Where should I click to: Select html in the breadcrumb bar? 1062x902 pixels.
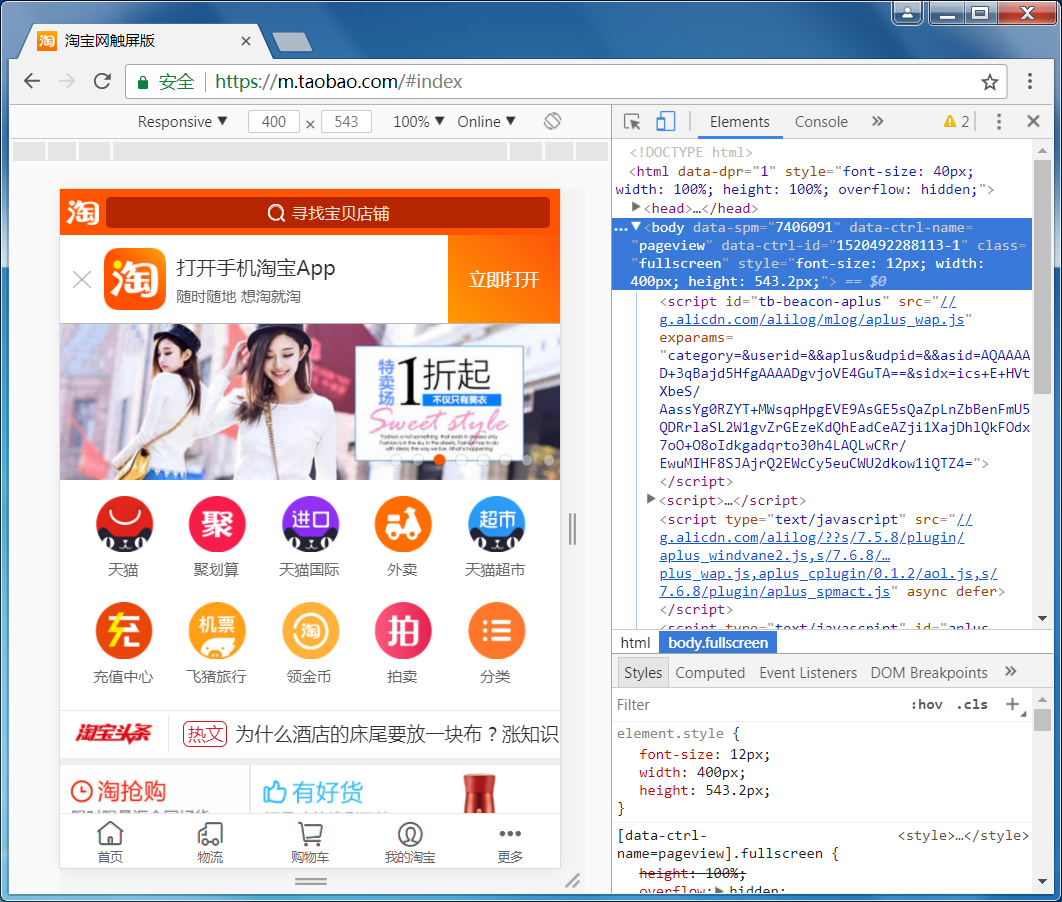(635, 643)
